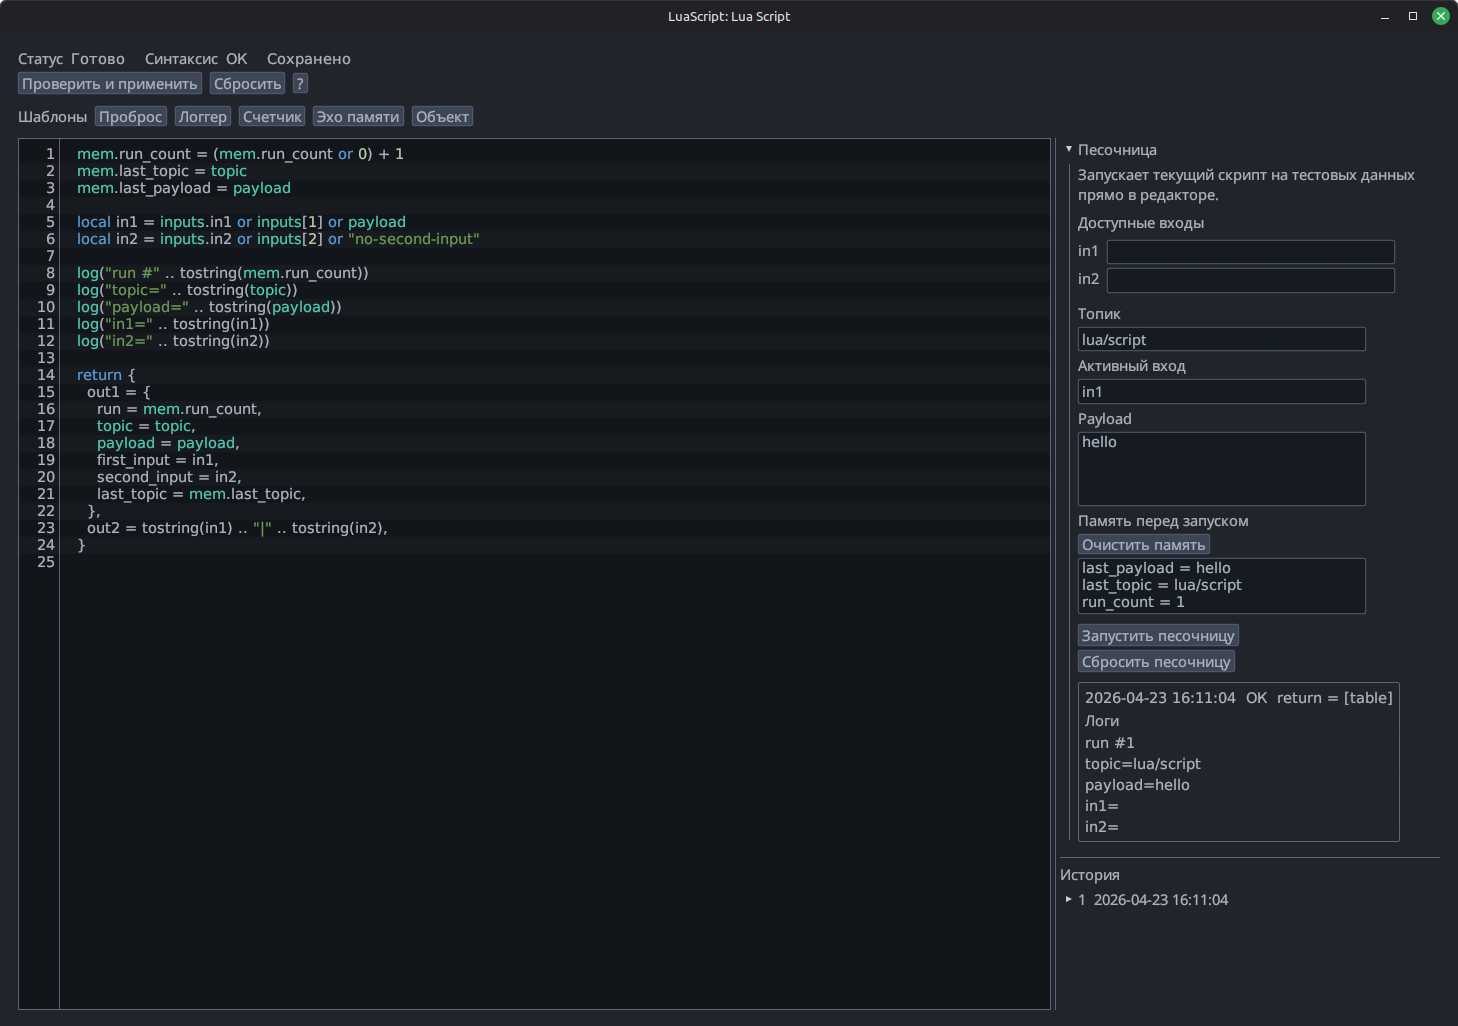Place cursor on 'return {' code line
The width and height of the screenshot is (1458, 1026).
[106, 375]
